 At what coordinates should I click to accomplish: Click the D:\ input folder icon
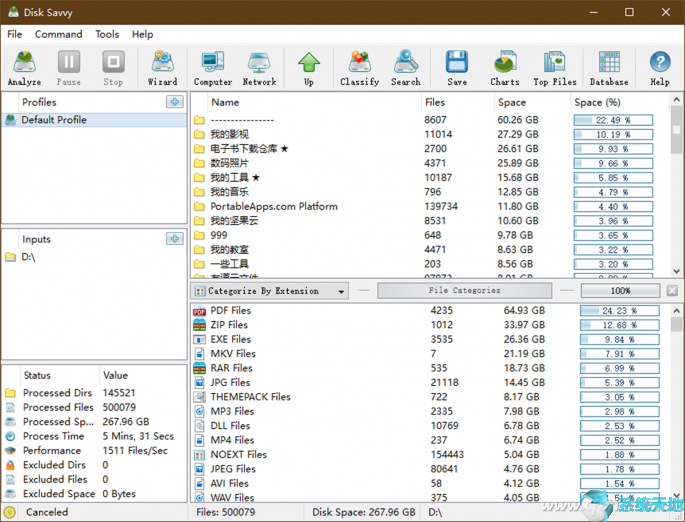click(10, 257)
